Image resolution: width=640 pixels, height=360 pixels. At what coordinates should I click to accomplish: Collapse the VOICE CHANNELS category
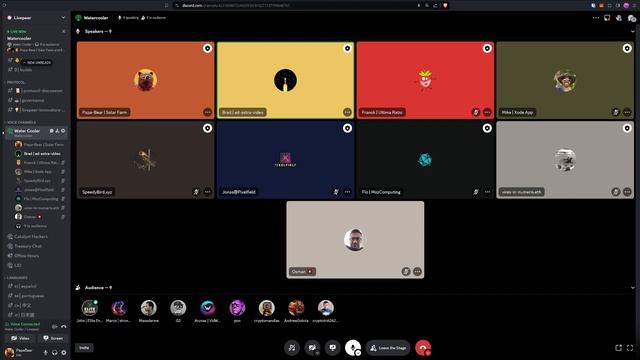coord(20,122)
